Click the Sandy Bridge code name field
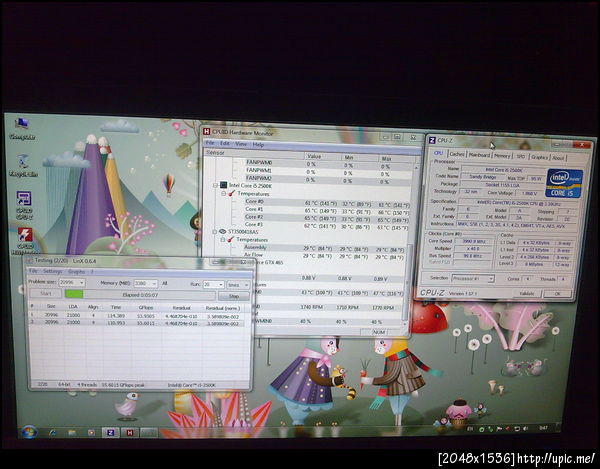This screenshot has width=600, height=469. (482, 177)
